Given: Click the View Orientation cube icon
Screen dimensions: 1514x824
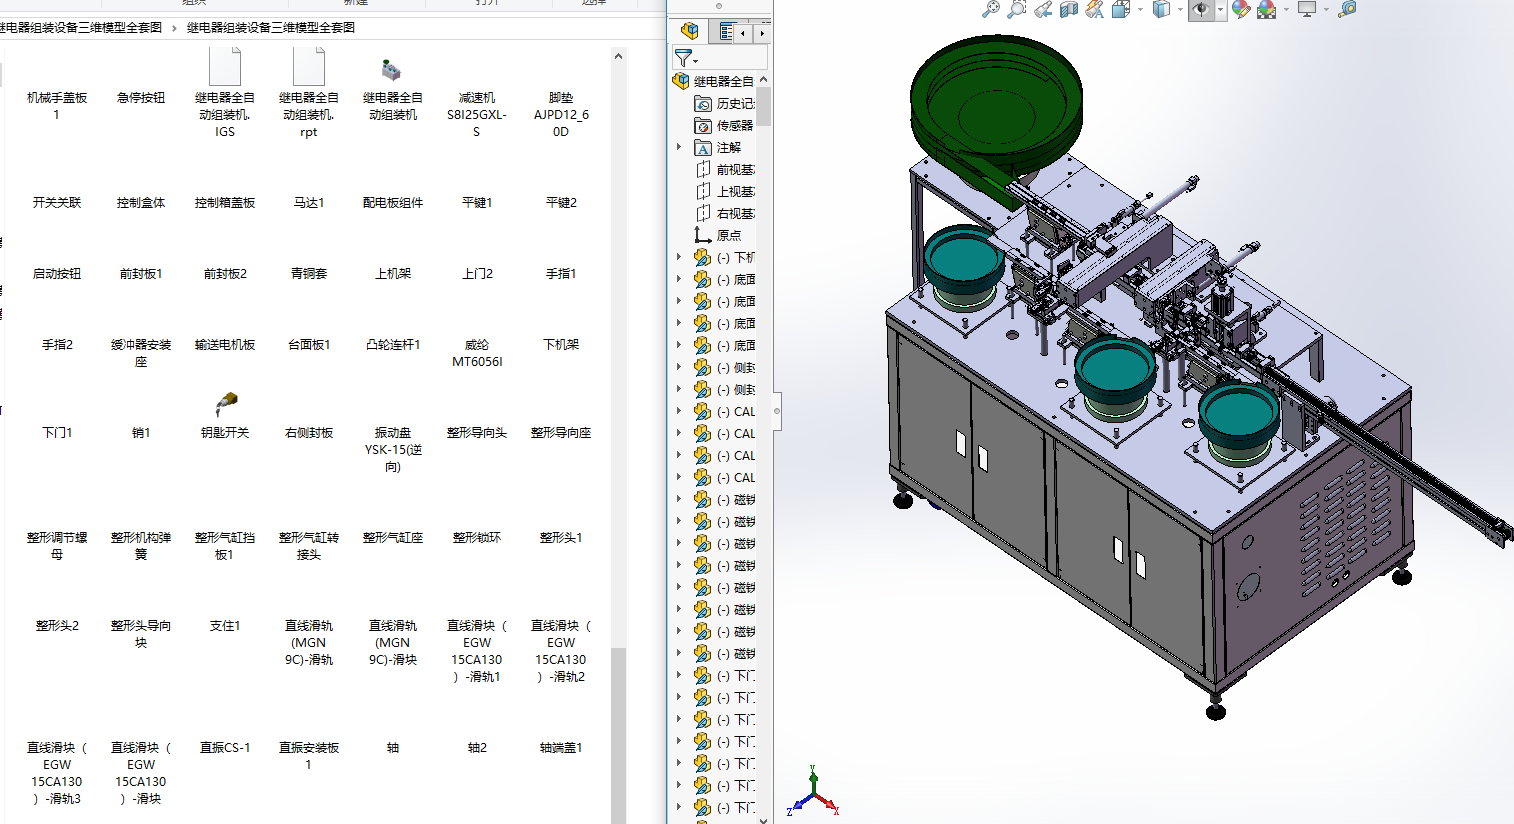Looking at the screenshot, I should point(1121,9).
